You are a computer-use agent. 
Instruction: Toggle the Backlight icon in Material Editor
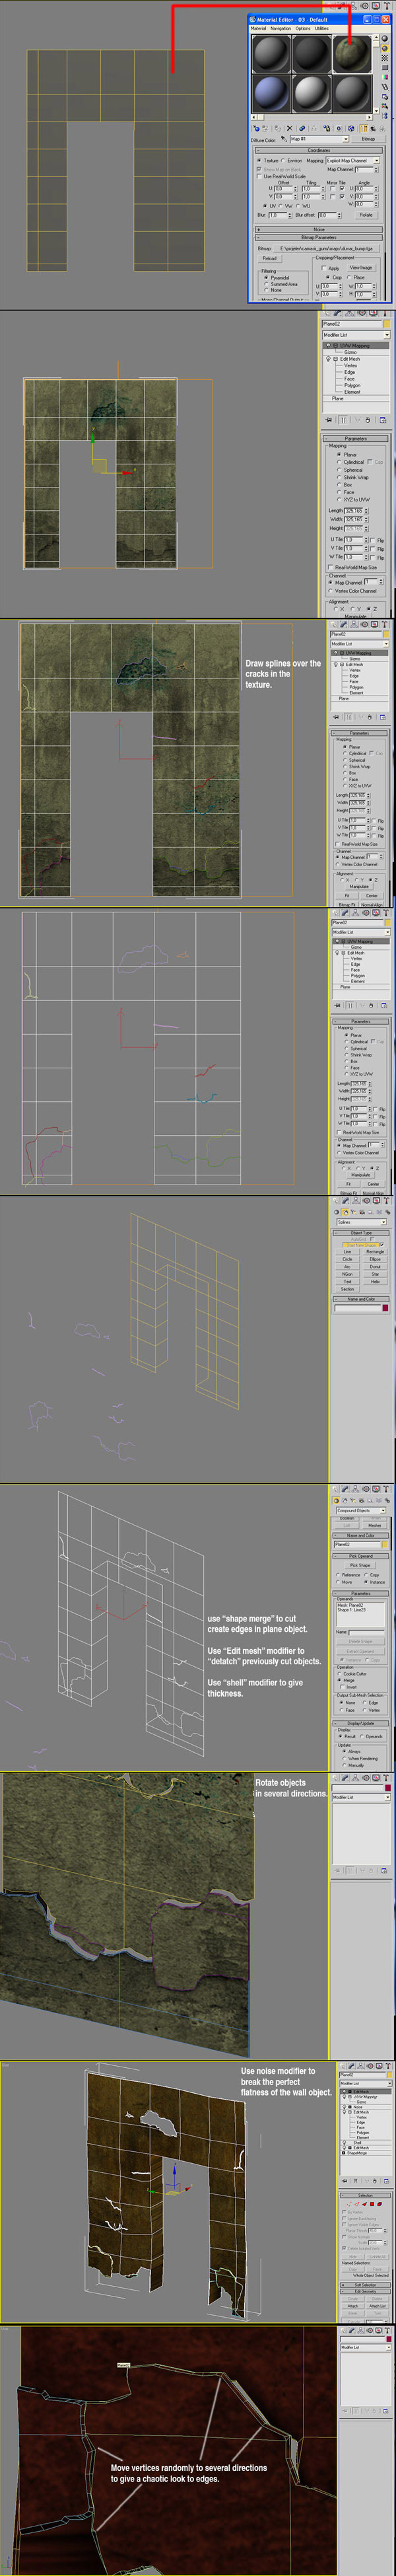(385, 48)
